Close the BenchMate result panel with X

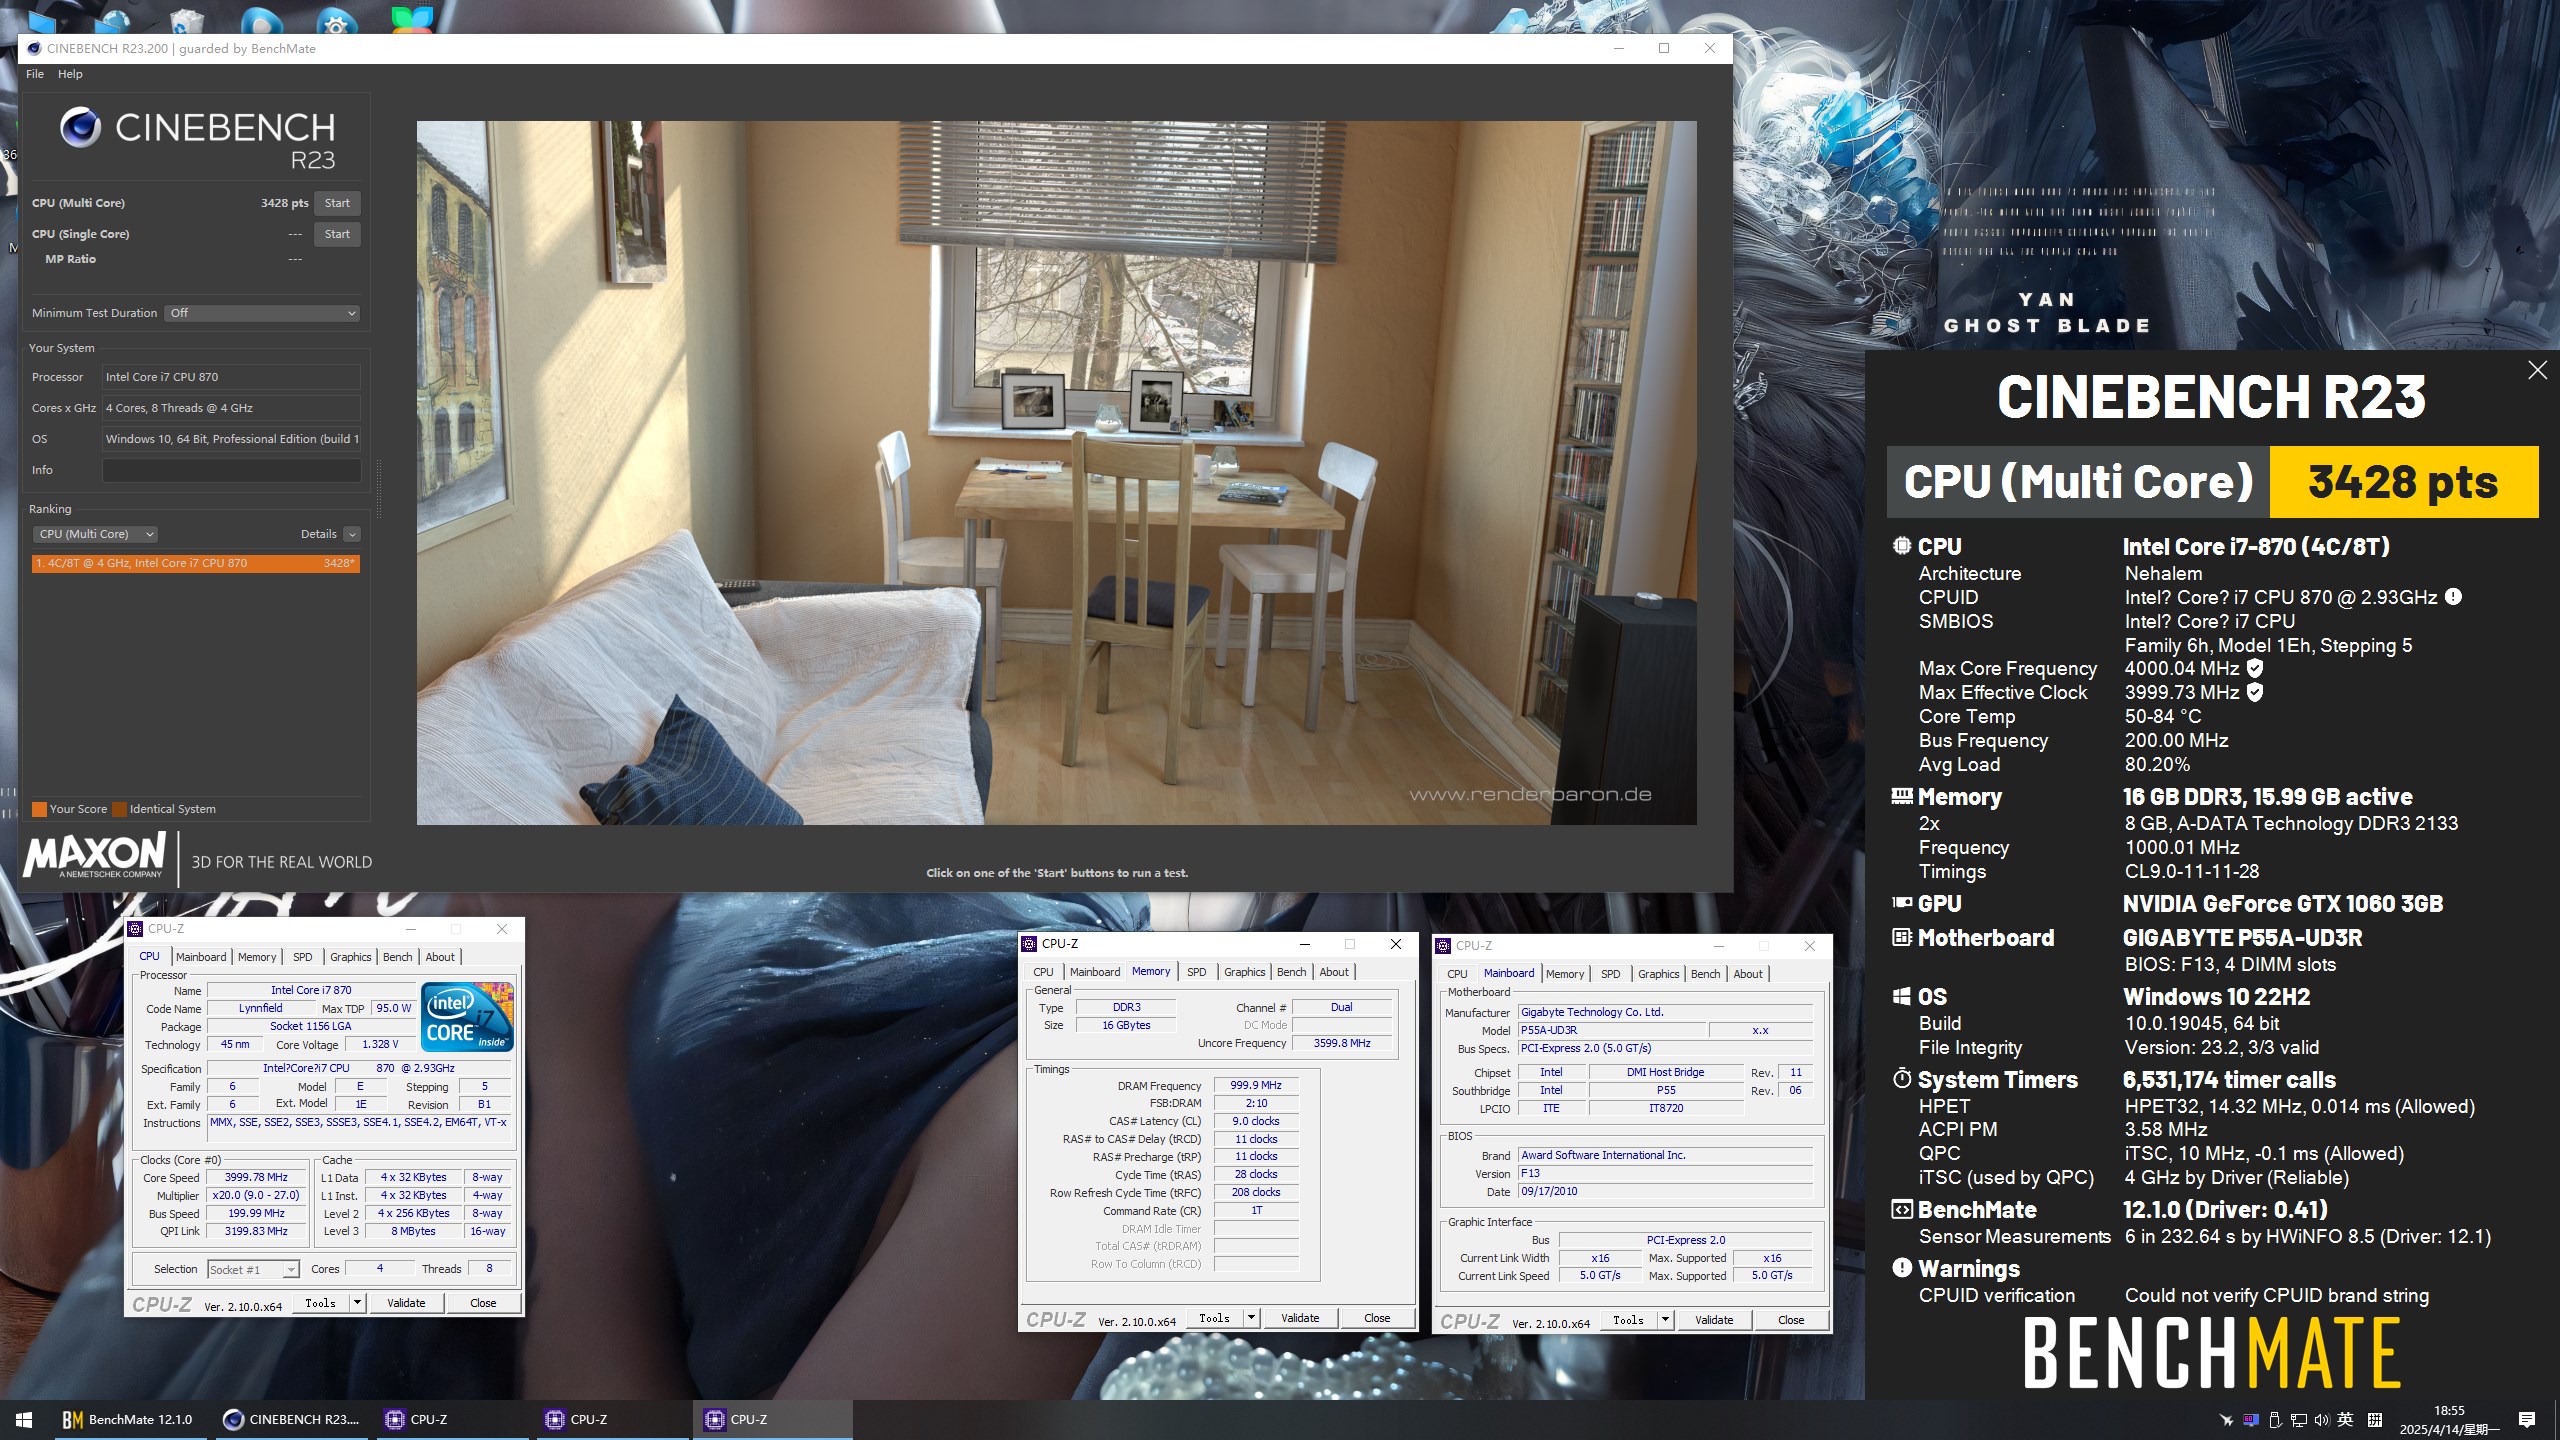click(2537, 370)
